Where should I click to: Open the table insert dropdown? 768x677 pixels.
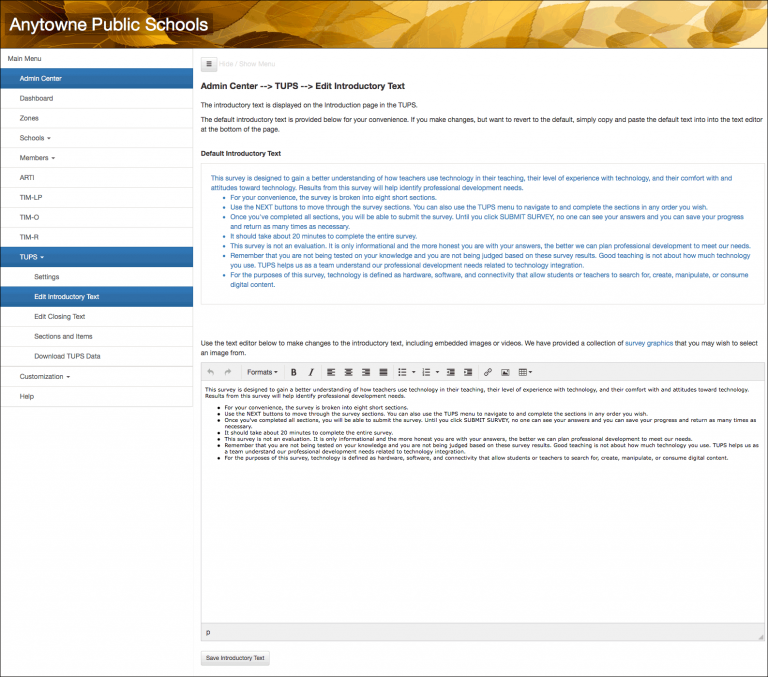pyautogui.click(x=525, y=372)
